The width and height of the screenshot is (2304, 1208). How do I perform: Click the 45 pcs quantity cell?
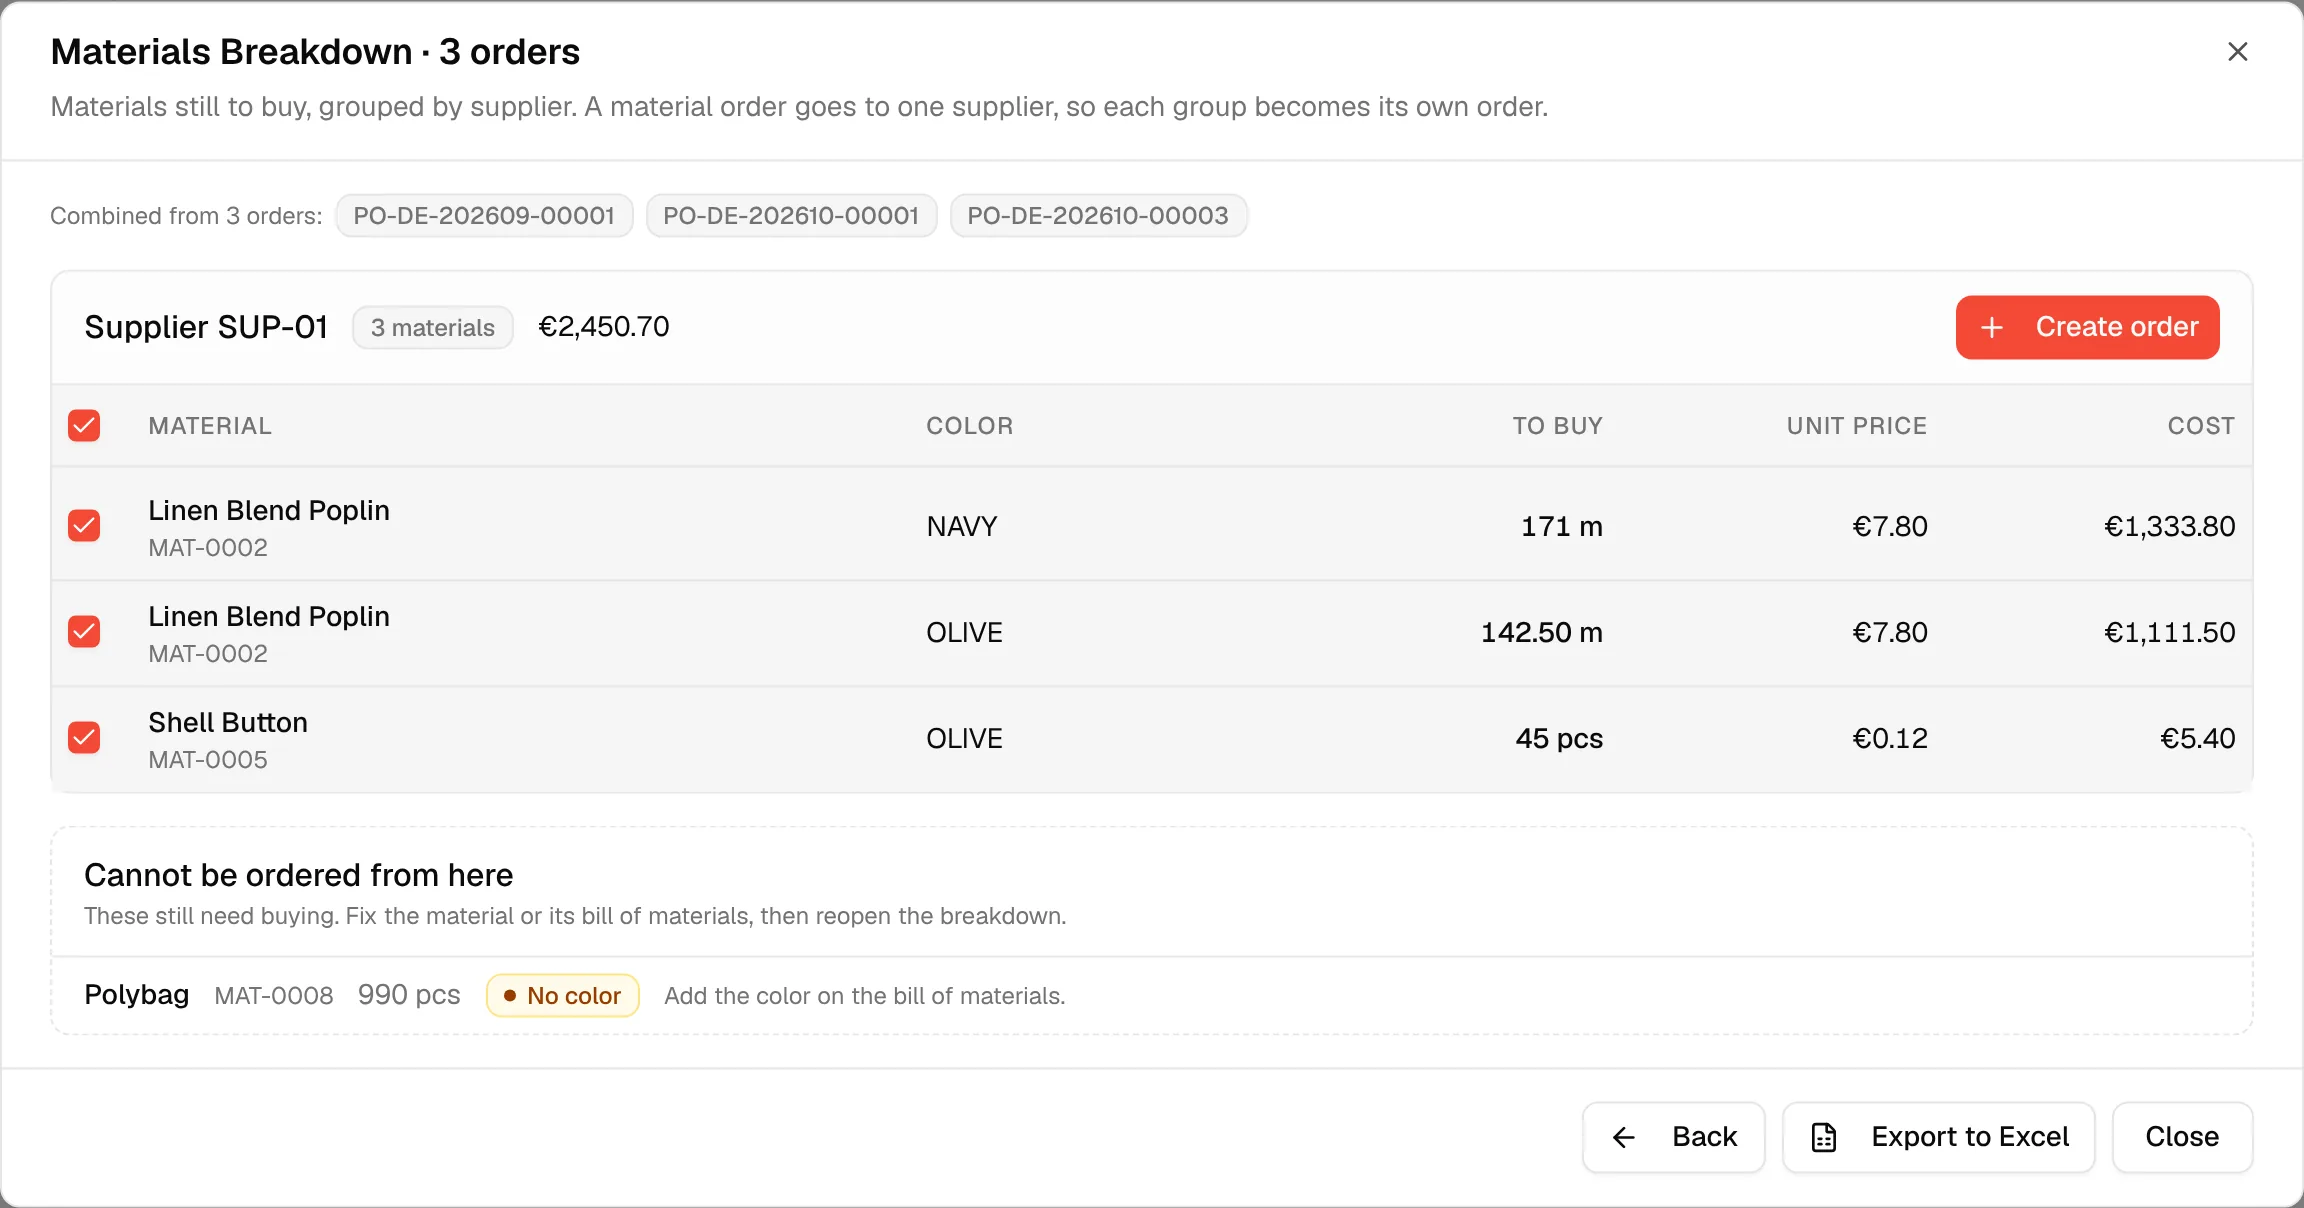tap(1559, 739)
